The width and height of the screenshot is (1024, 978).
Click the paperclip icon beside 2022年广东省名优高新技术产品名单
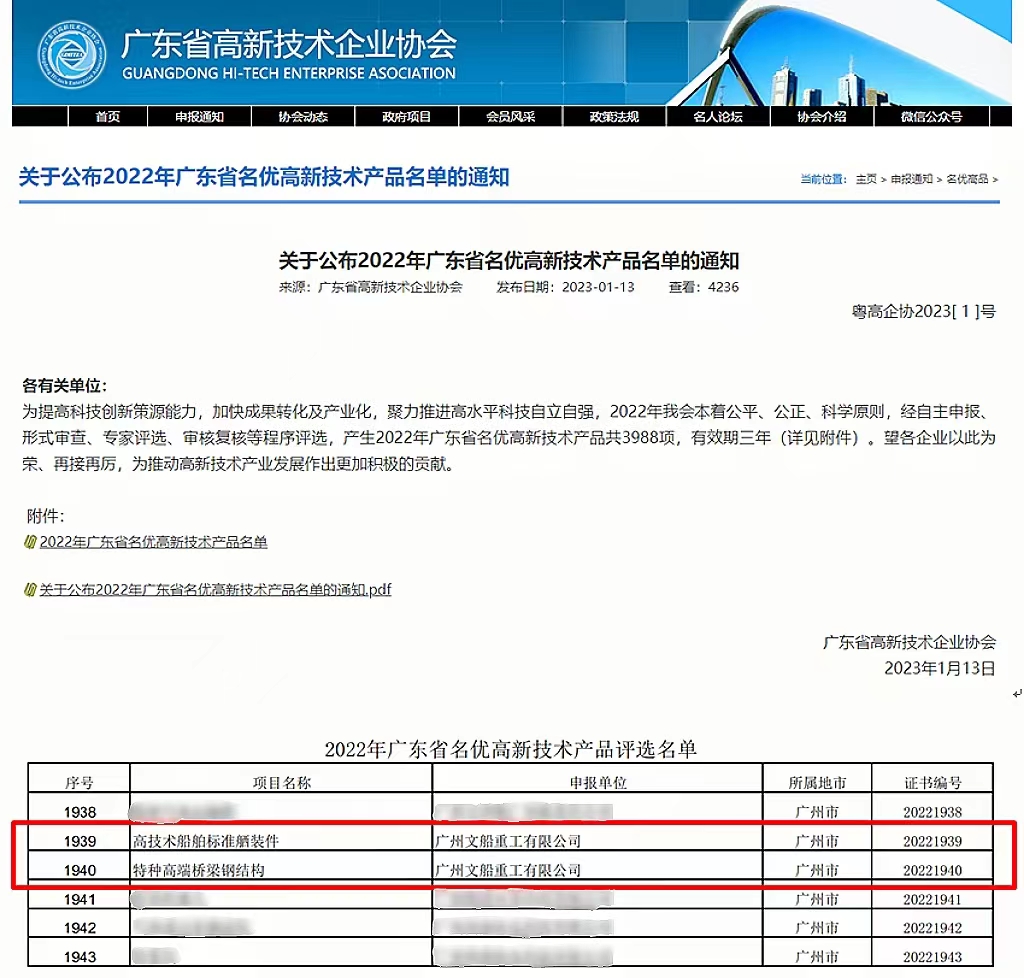(x=30, y=542)
